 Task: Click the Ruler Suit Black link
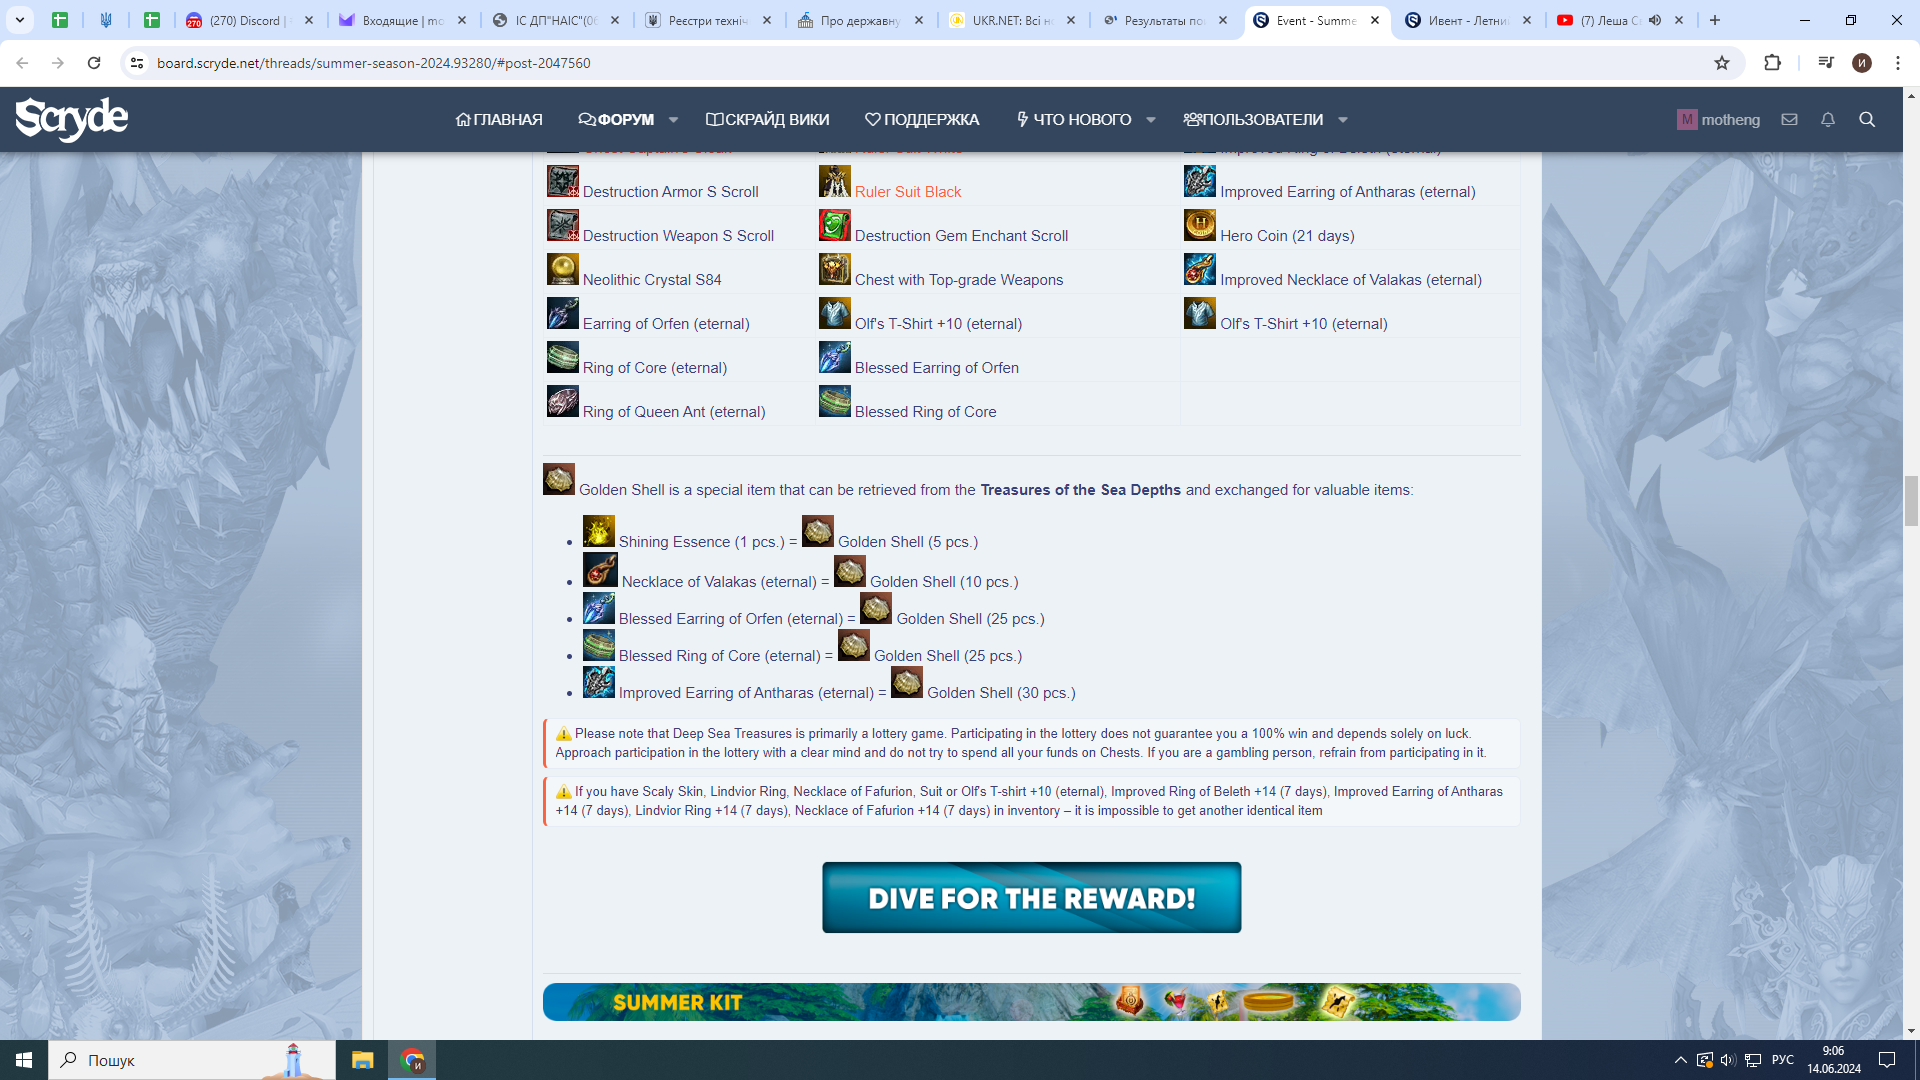[x=907, y=192]
